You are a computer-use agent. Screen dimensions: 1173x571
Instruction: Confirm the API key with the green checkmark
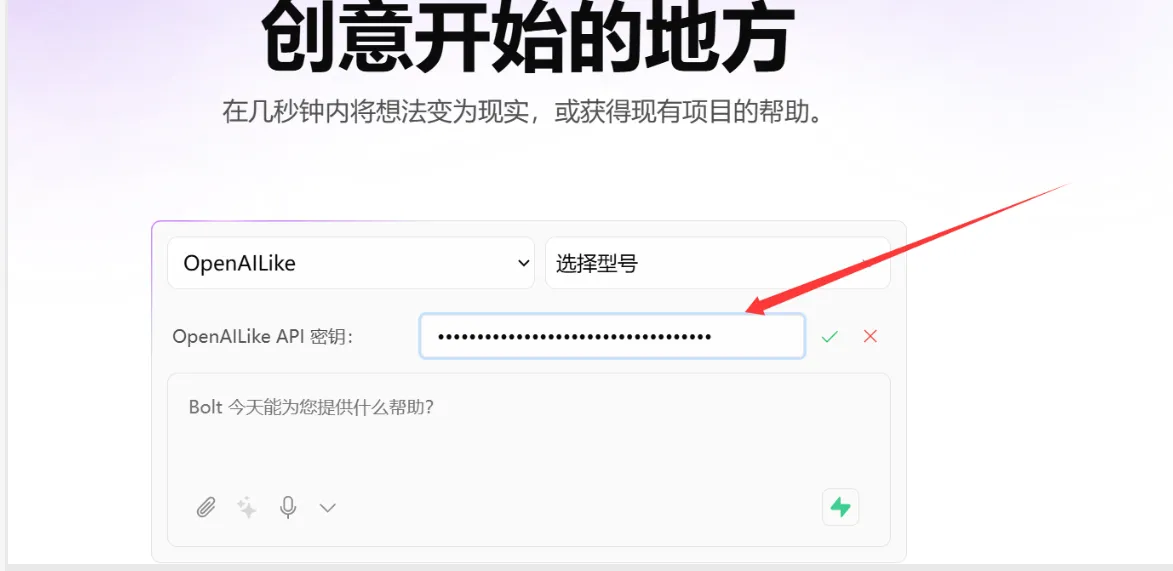(830, 337)
